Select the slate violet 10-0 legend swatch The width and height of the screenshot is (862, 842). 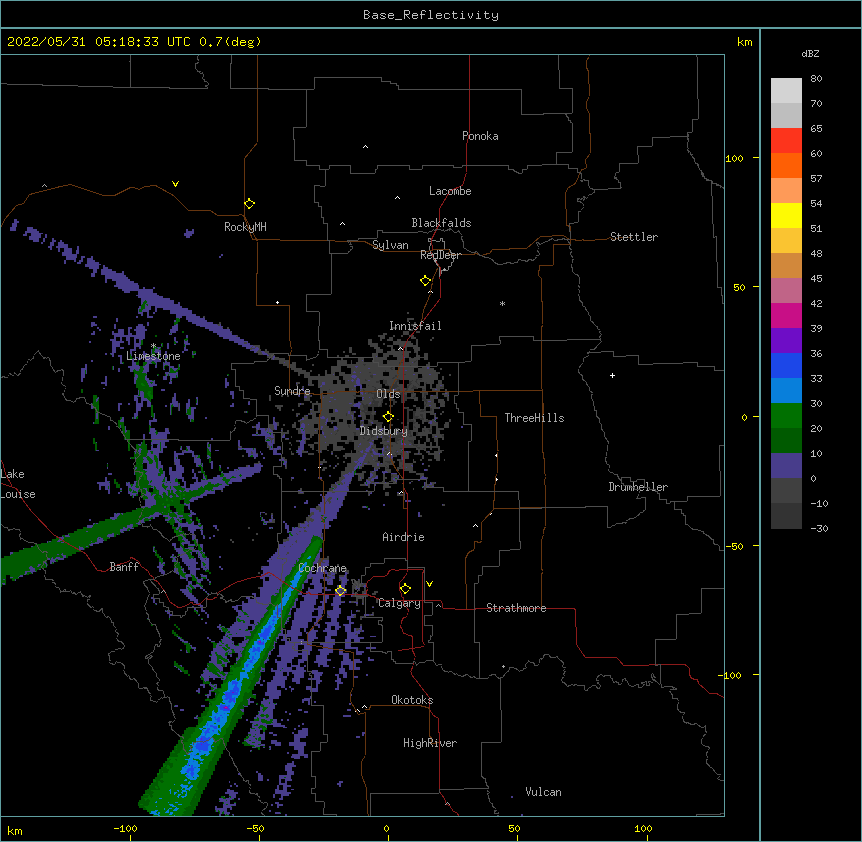click(x=786, y=466)
